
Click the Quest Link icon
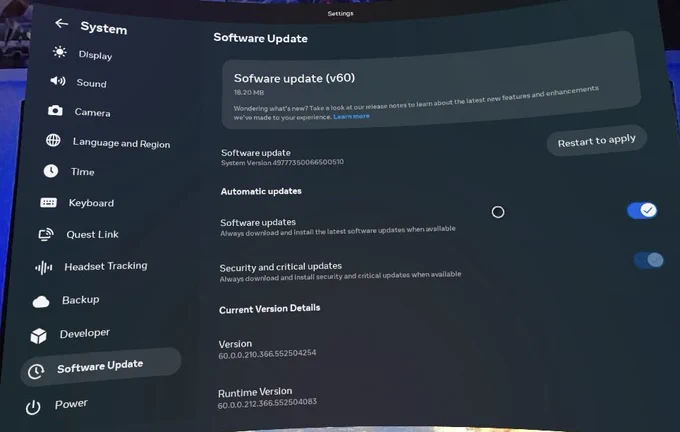(x=46, y=234)
